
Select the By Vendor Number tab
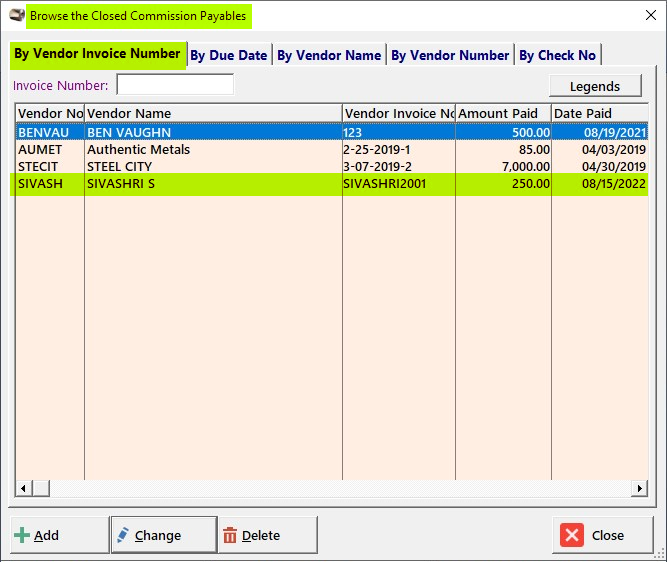(x=450, y=55)
